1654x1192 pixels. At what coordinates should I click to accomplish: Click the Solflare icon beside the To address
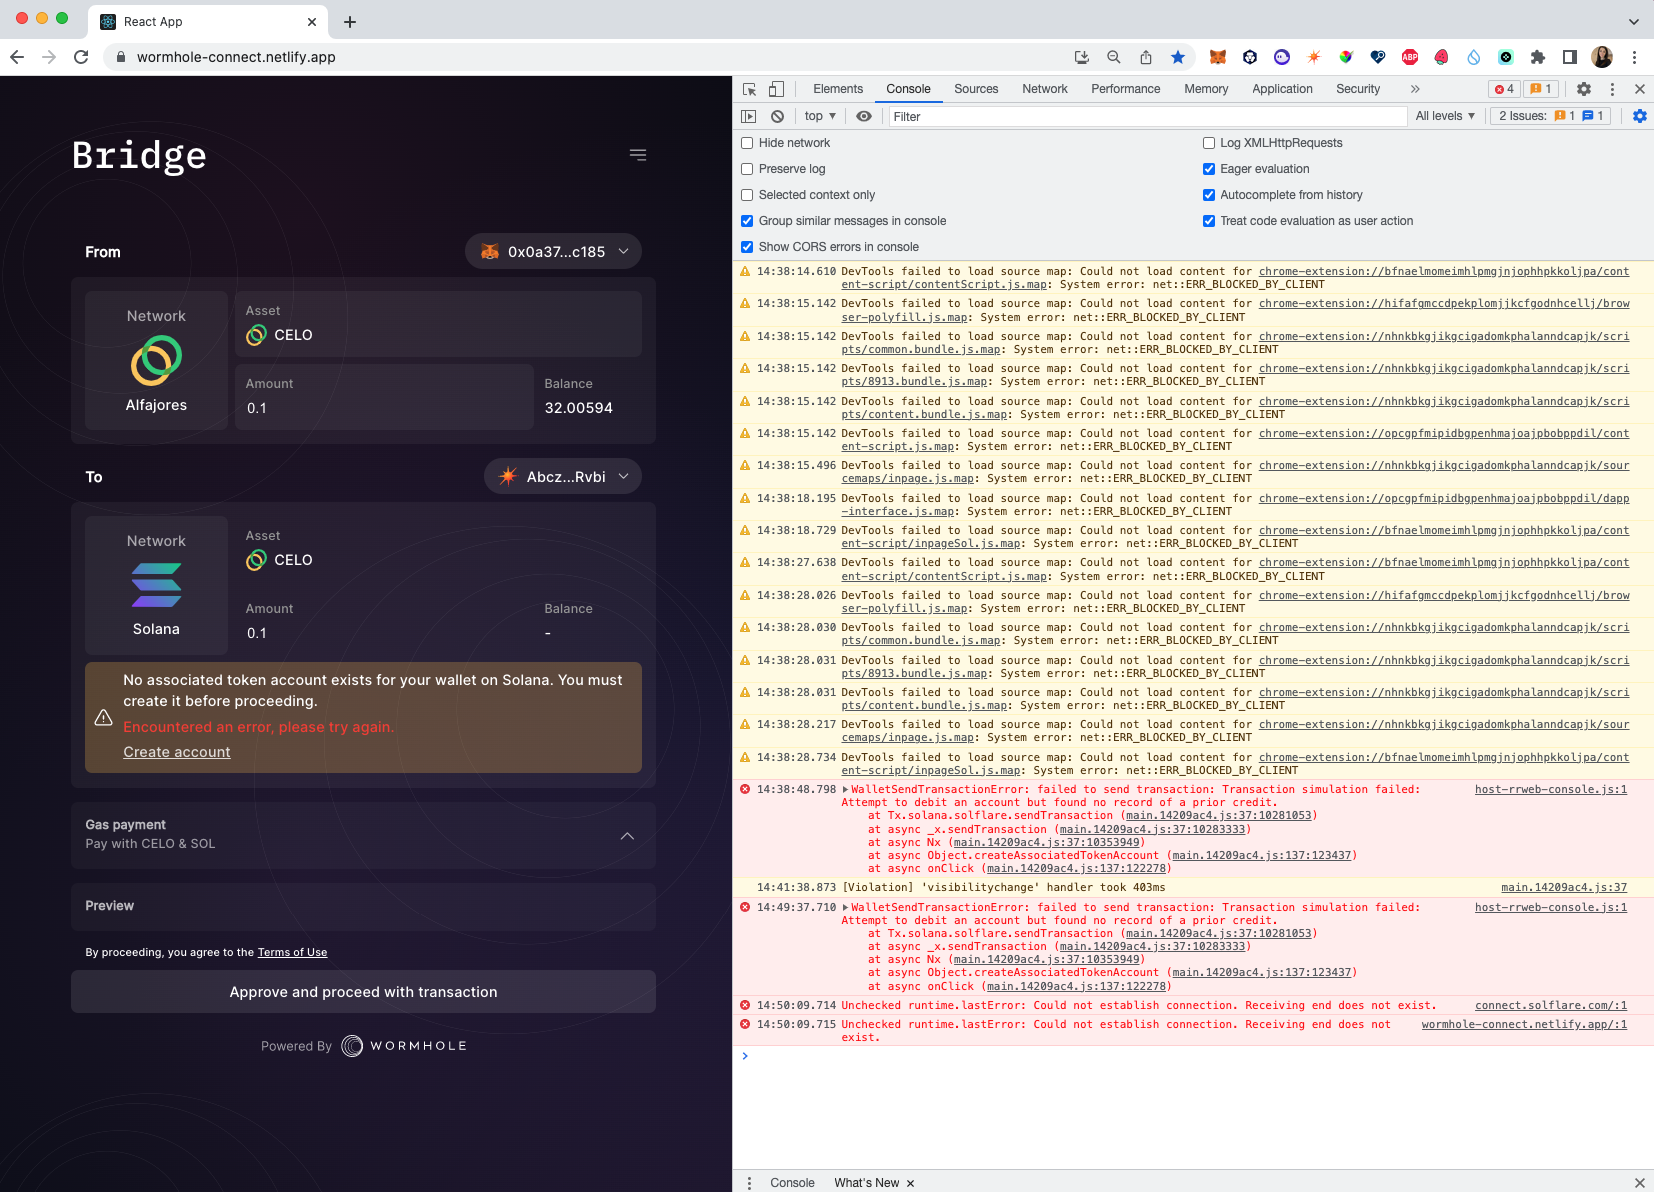pyautogui.click(x=508, y=476)
